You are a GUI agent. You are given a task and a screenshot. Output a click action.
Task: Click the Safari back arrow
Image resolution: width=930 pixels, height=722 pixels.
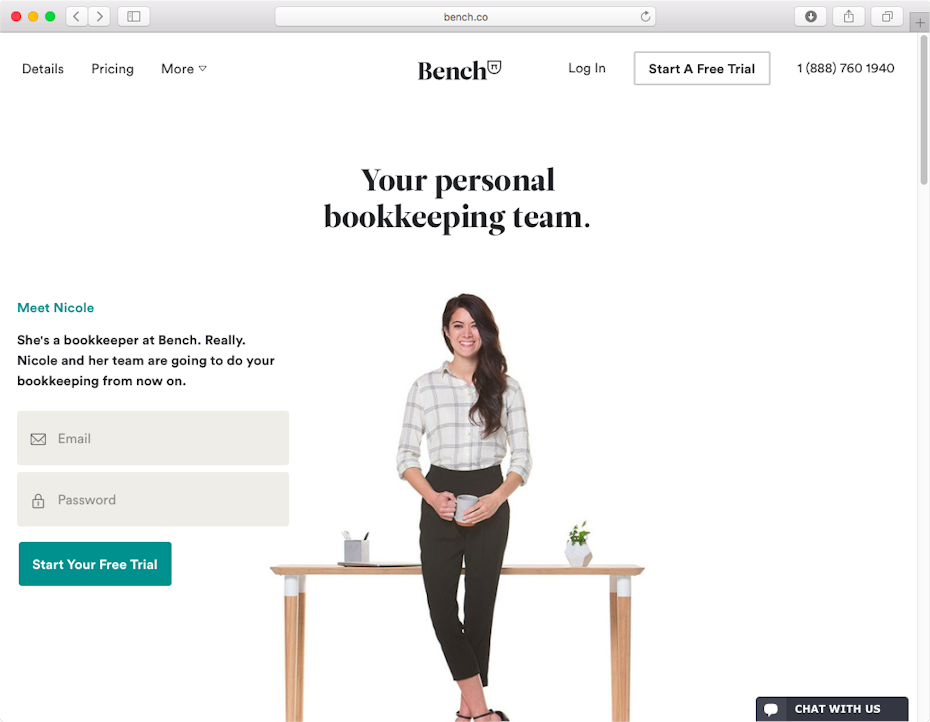pos(77,17)
